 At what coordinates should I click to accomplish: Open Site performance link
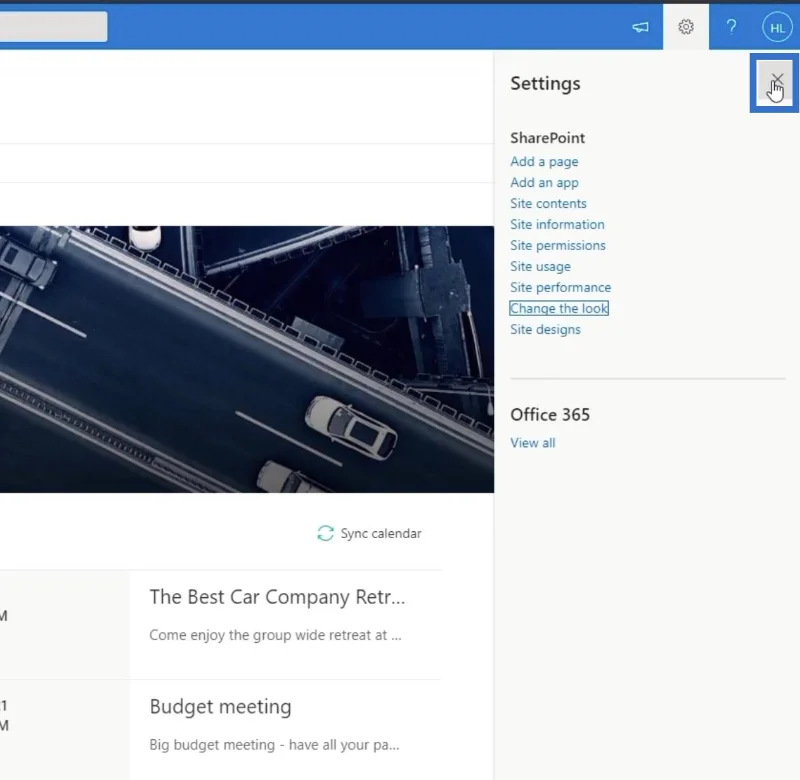click(560, 287)
